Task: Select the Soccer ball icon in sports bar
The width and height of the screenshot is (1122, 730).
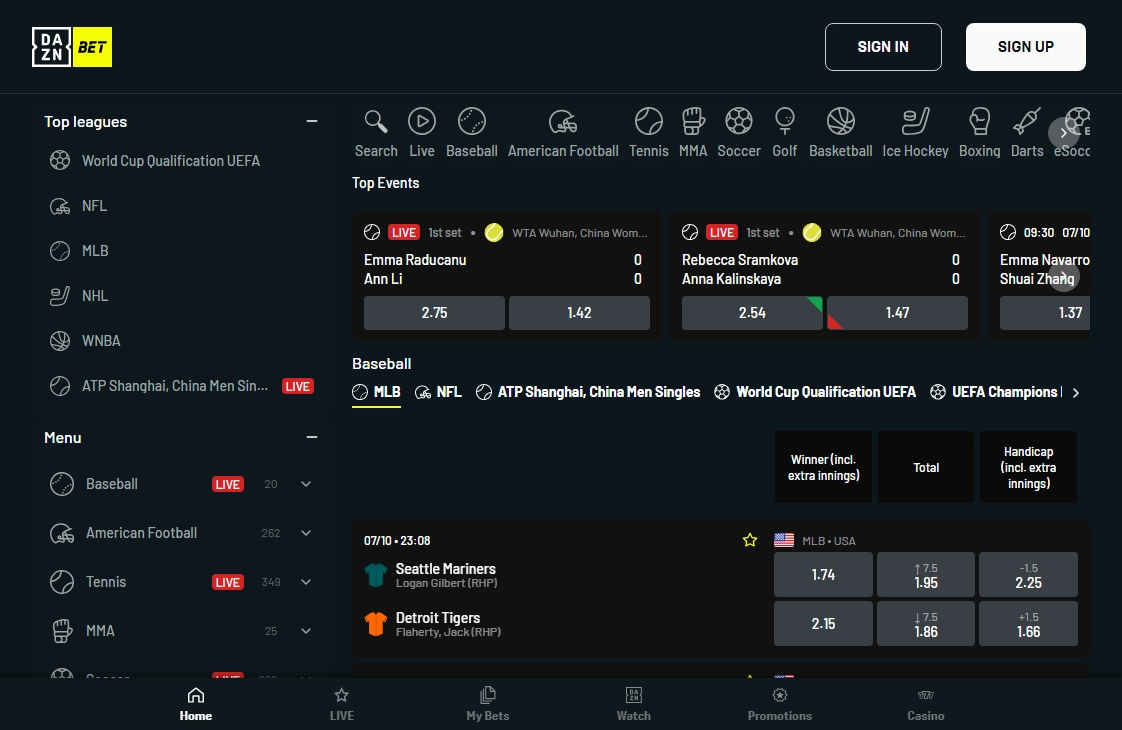Action: (738, 122)
